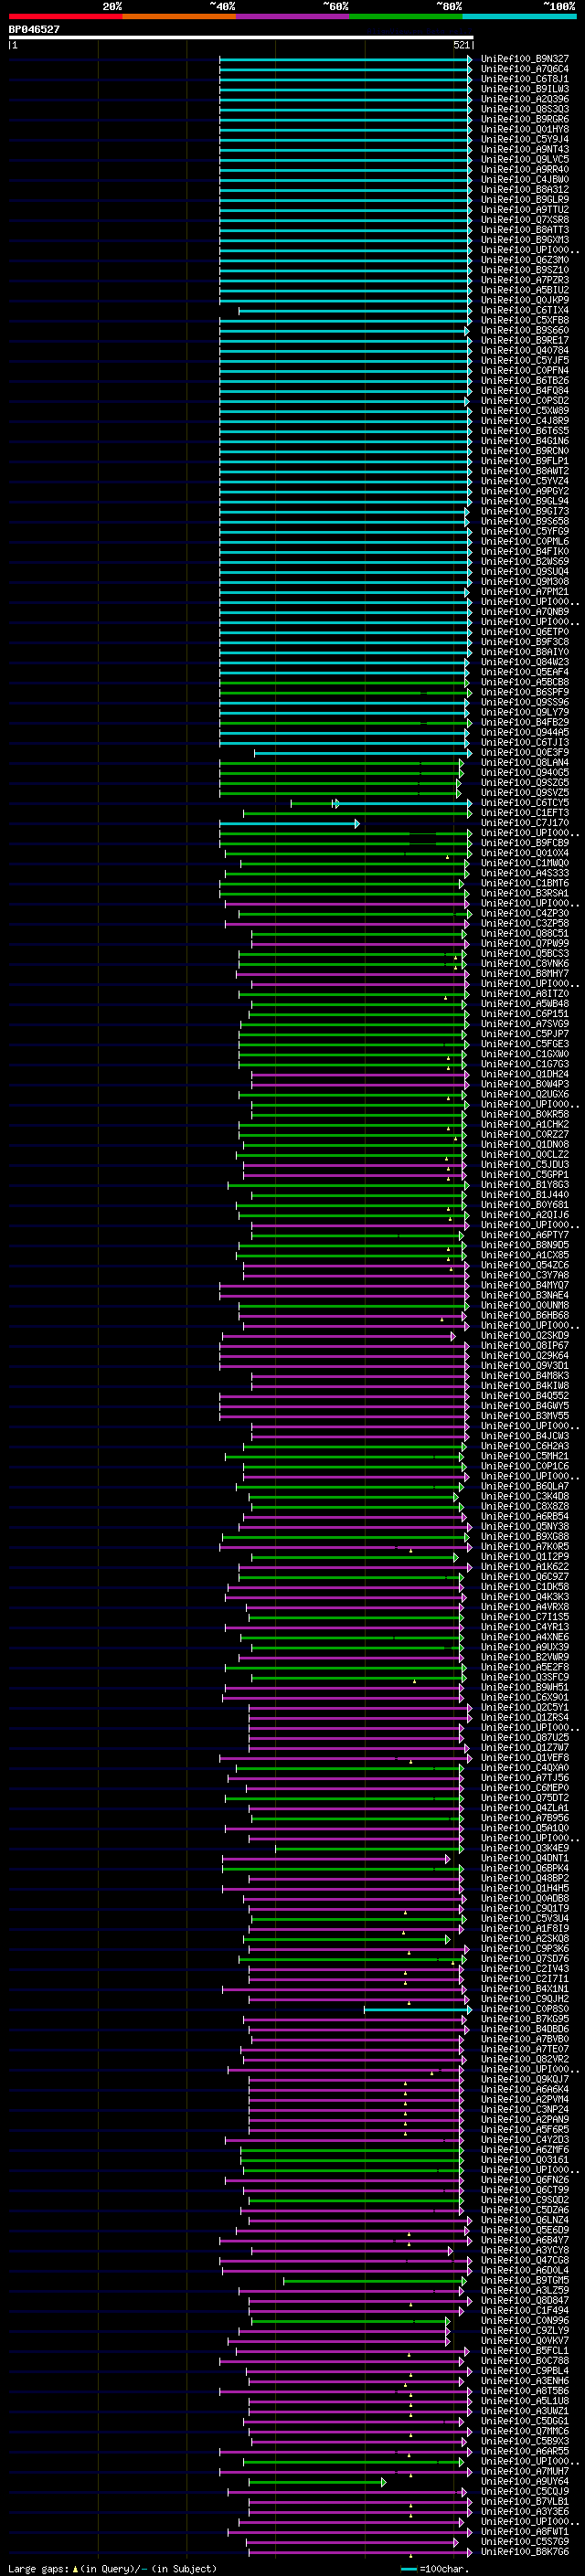Select the UniRef100_Q0JKP9 label

(525, 299)
